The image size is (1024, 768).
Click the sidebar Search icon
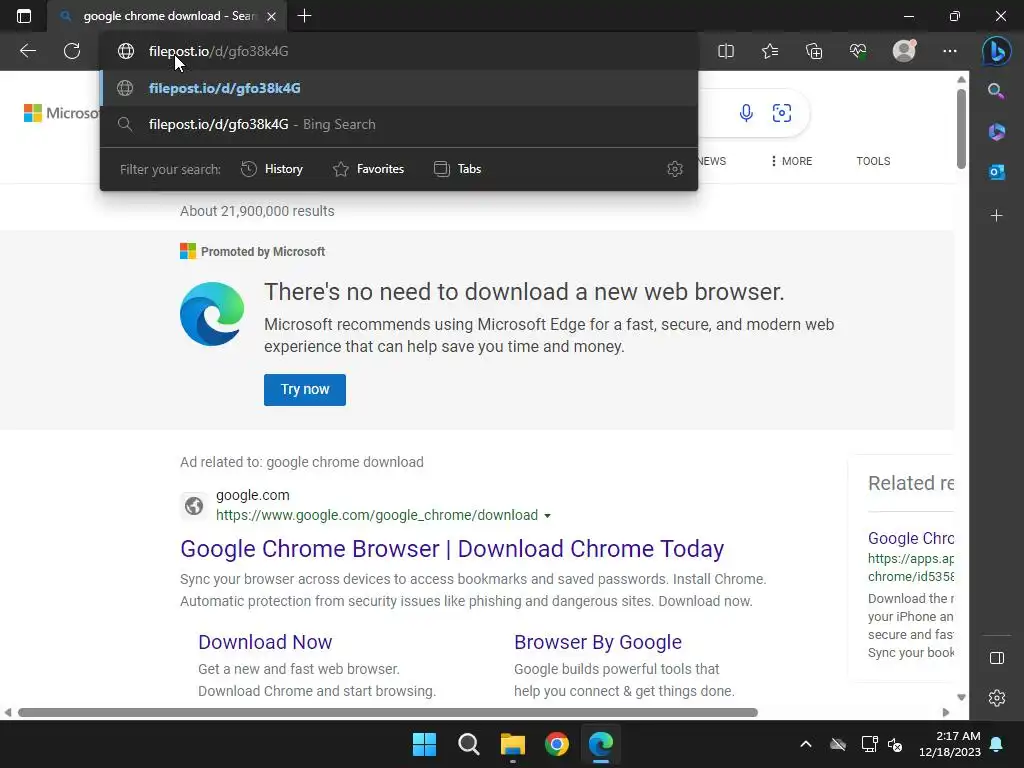pyautogui.click(x=996, y=91)
